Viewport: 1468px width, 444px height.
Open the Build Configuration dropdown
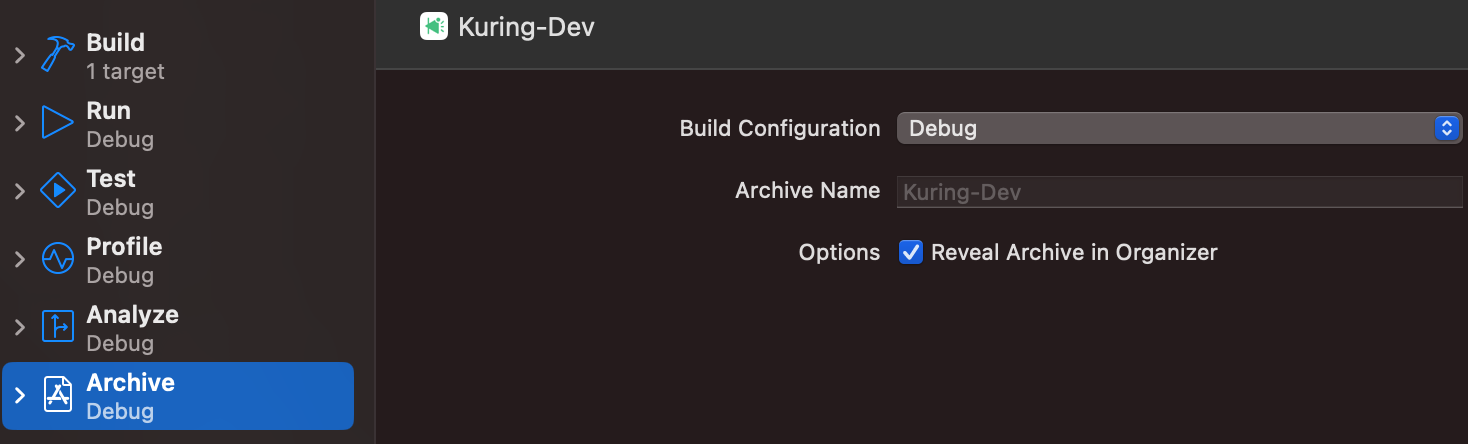coord(1180,128)
